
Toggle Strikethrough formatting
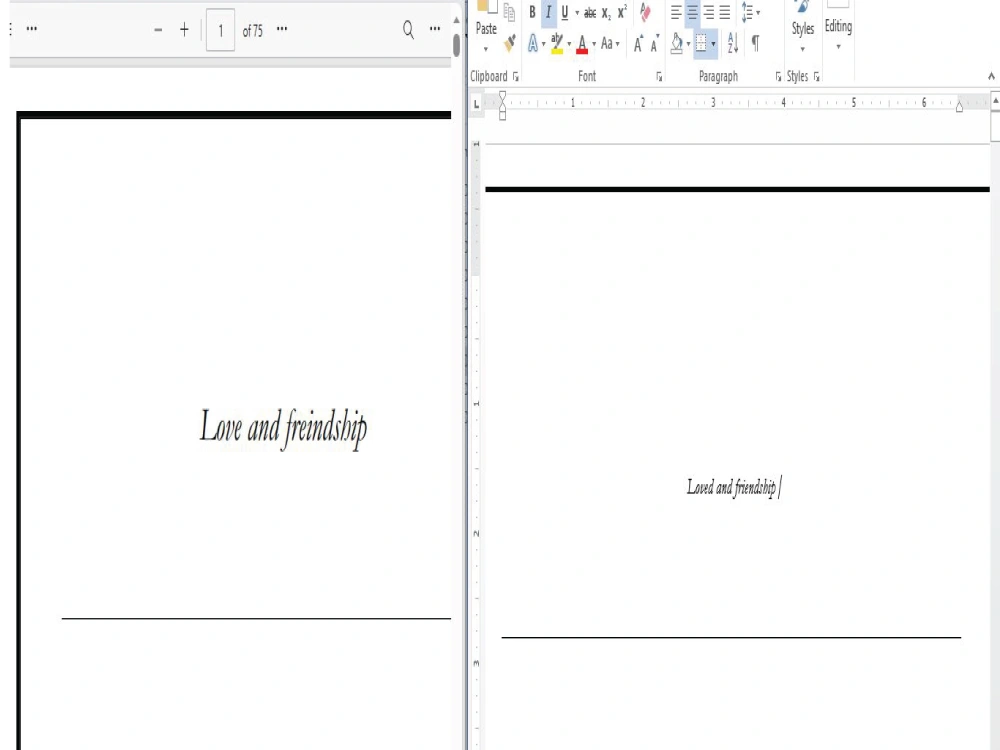[590, 12]
